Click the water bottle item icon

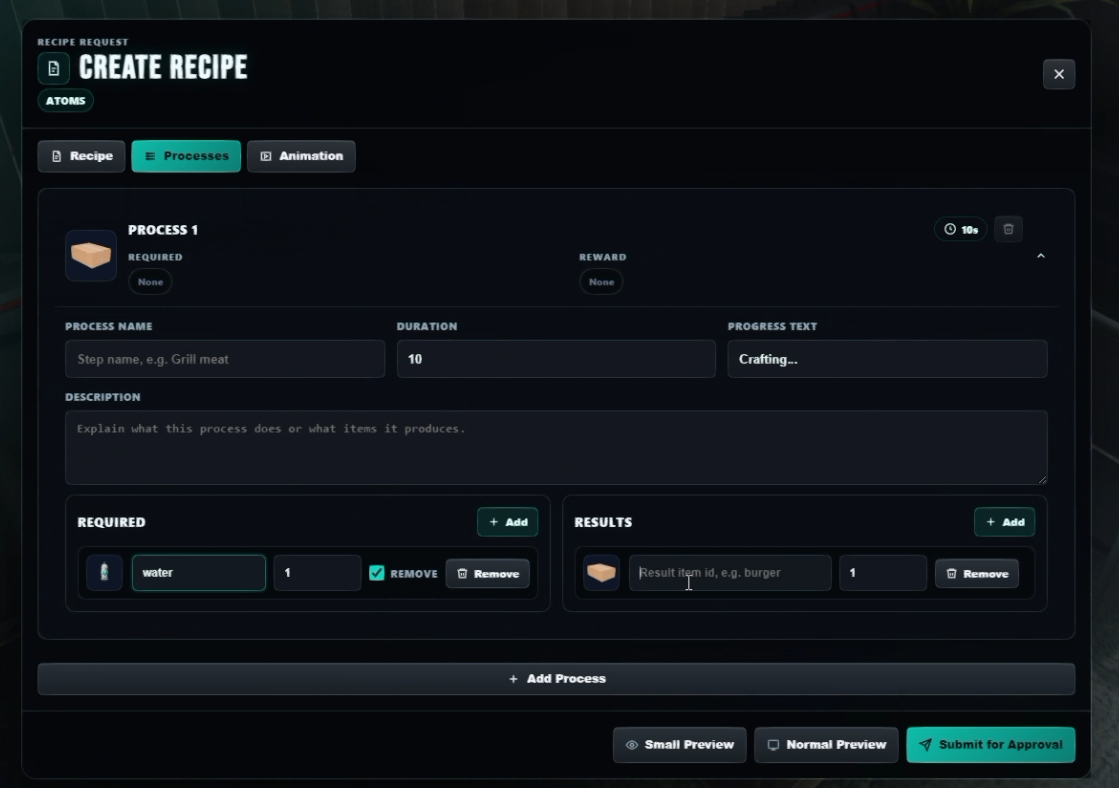(104, 572)
